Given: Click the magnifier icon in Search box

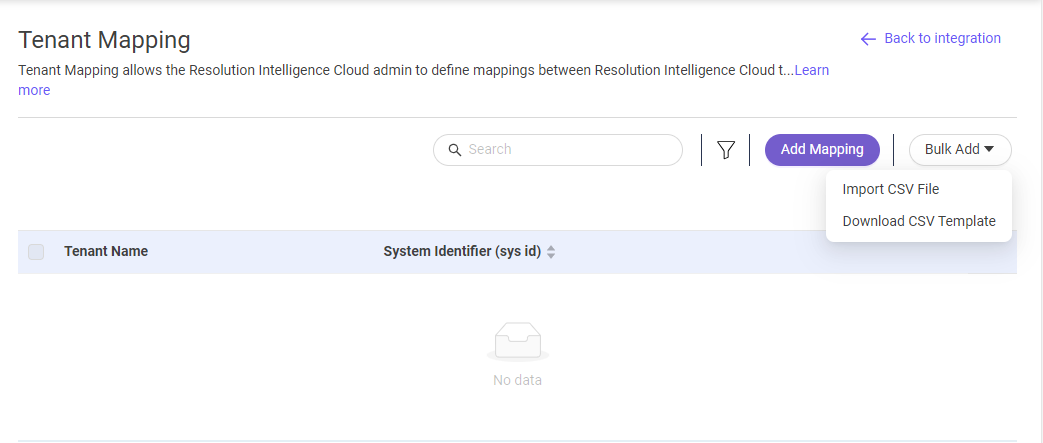Looking at the screenshot, I should pos(455,150).
